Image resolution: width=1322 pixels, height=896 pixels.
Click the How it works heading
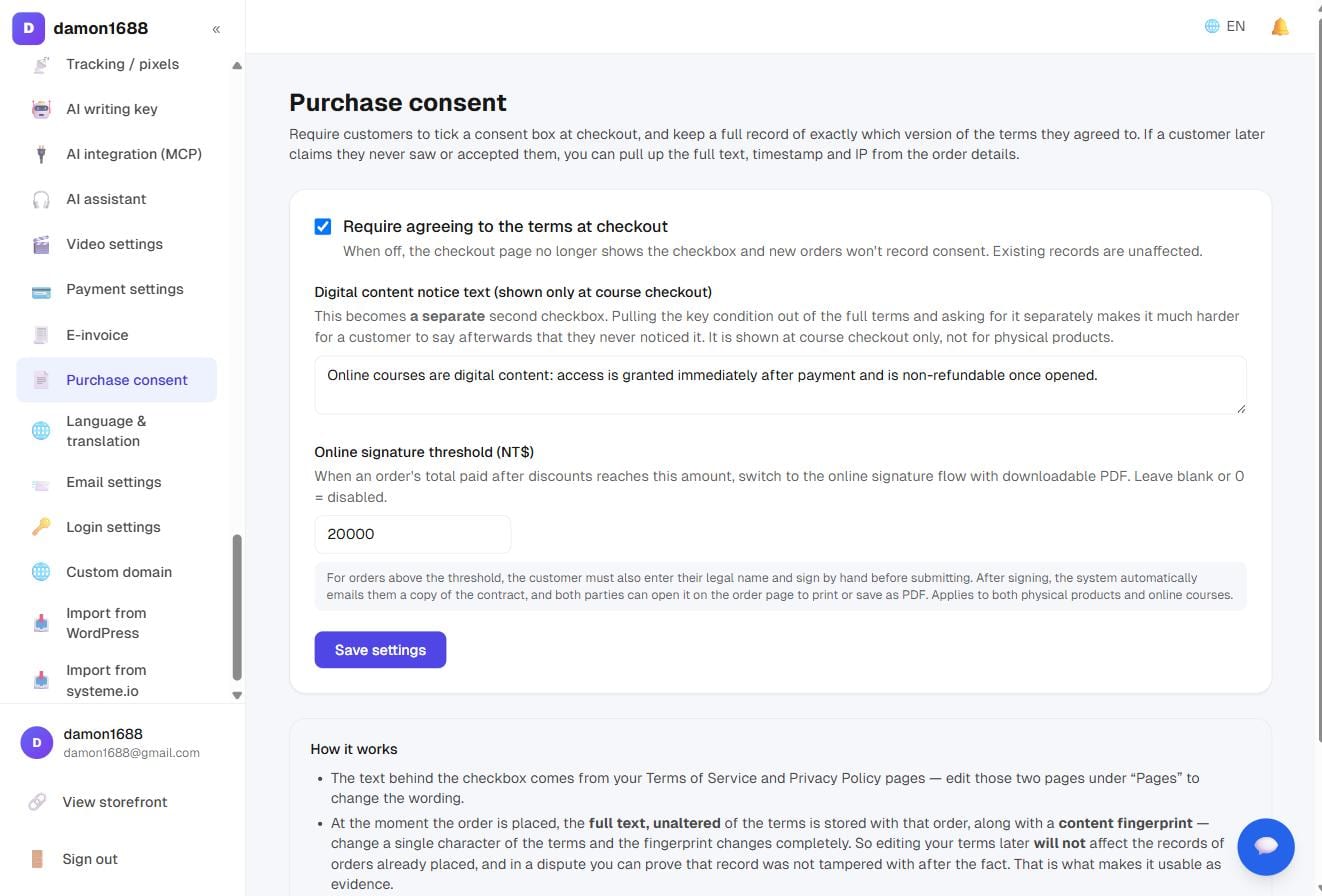[354, 749]
